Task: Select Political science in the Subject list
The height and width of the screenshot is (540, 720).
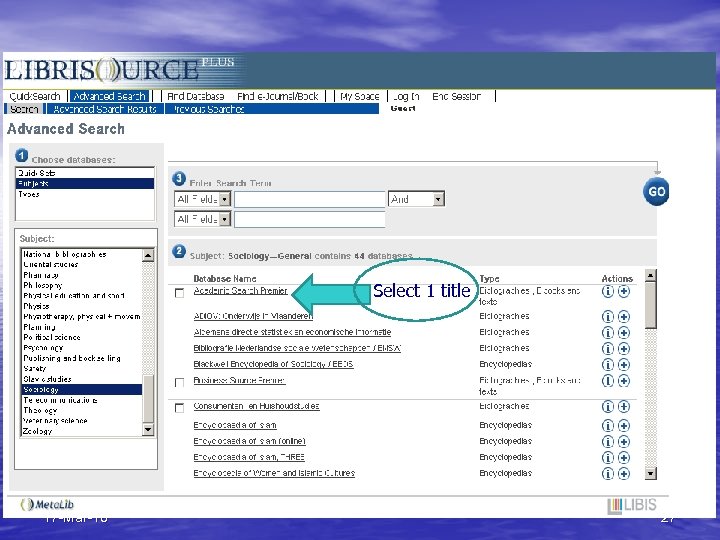Action: pos(82,337)
